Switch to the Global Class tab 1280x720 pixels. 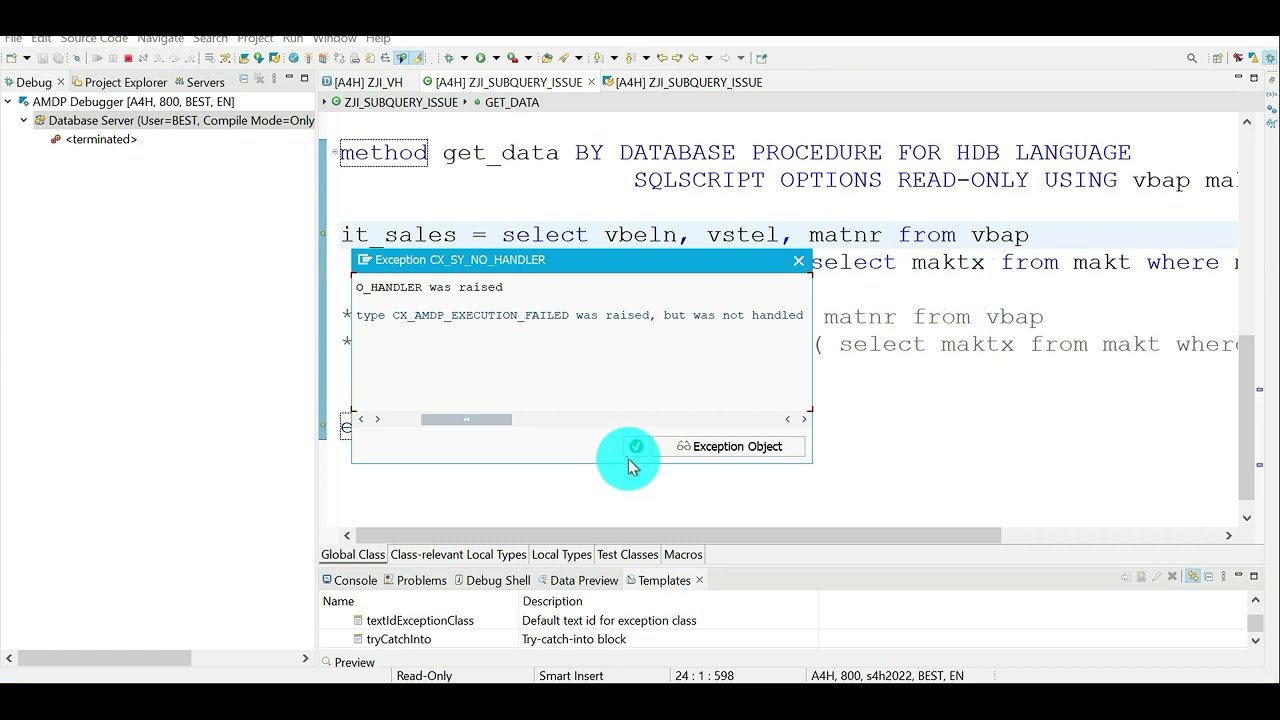(x=353, y=554)
